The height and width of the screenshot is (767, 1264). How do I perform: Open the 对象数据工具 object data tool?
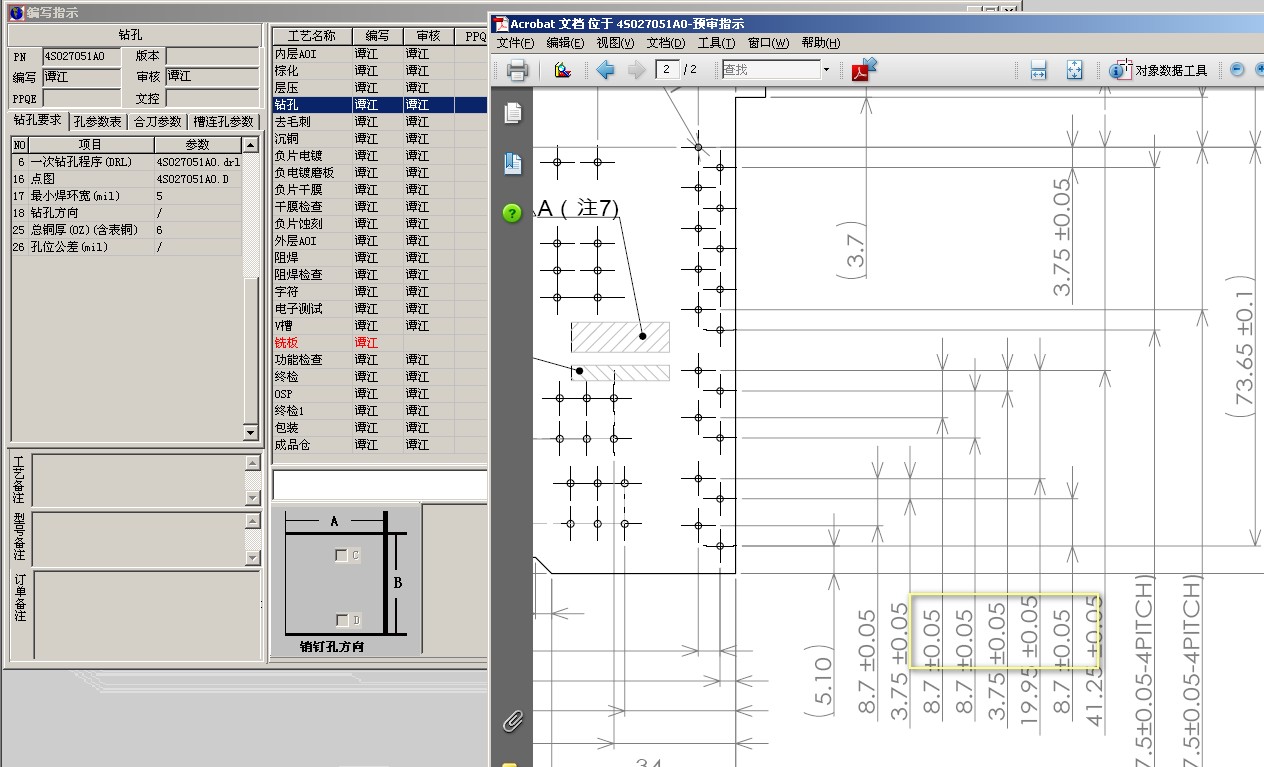(1159, 70)
